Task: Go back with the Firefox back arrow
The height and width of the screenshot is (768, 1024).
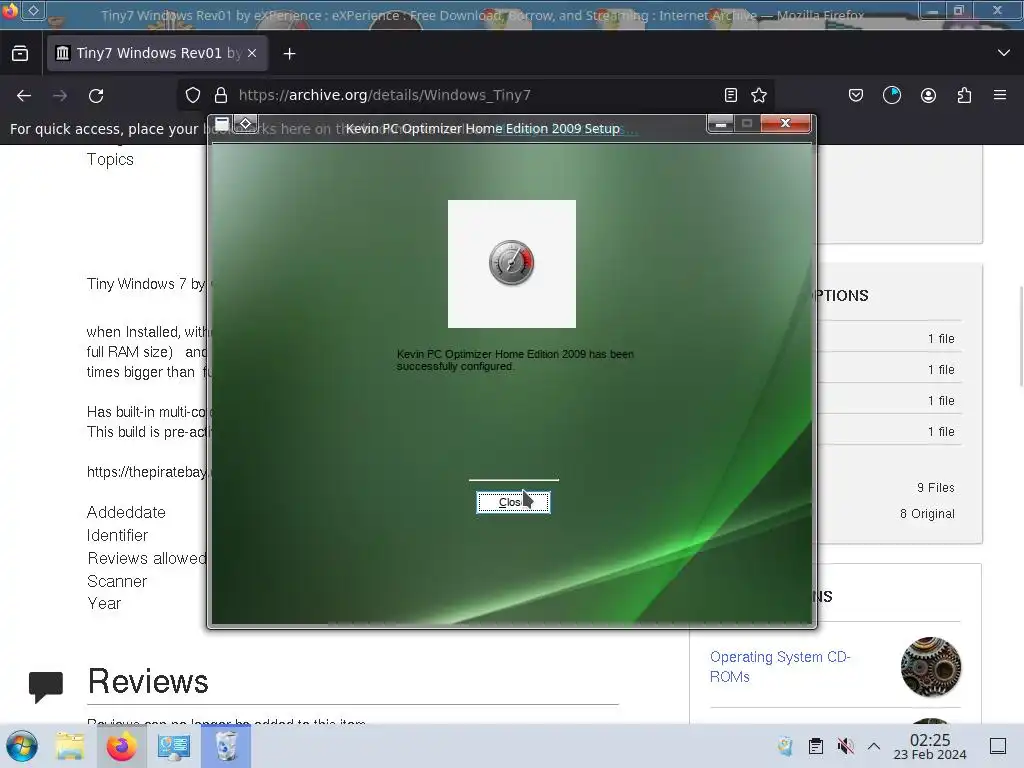Action: pos(24,95)
